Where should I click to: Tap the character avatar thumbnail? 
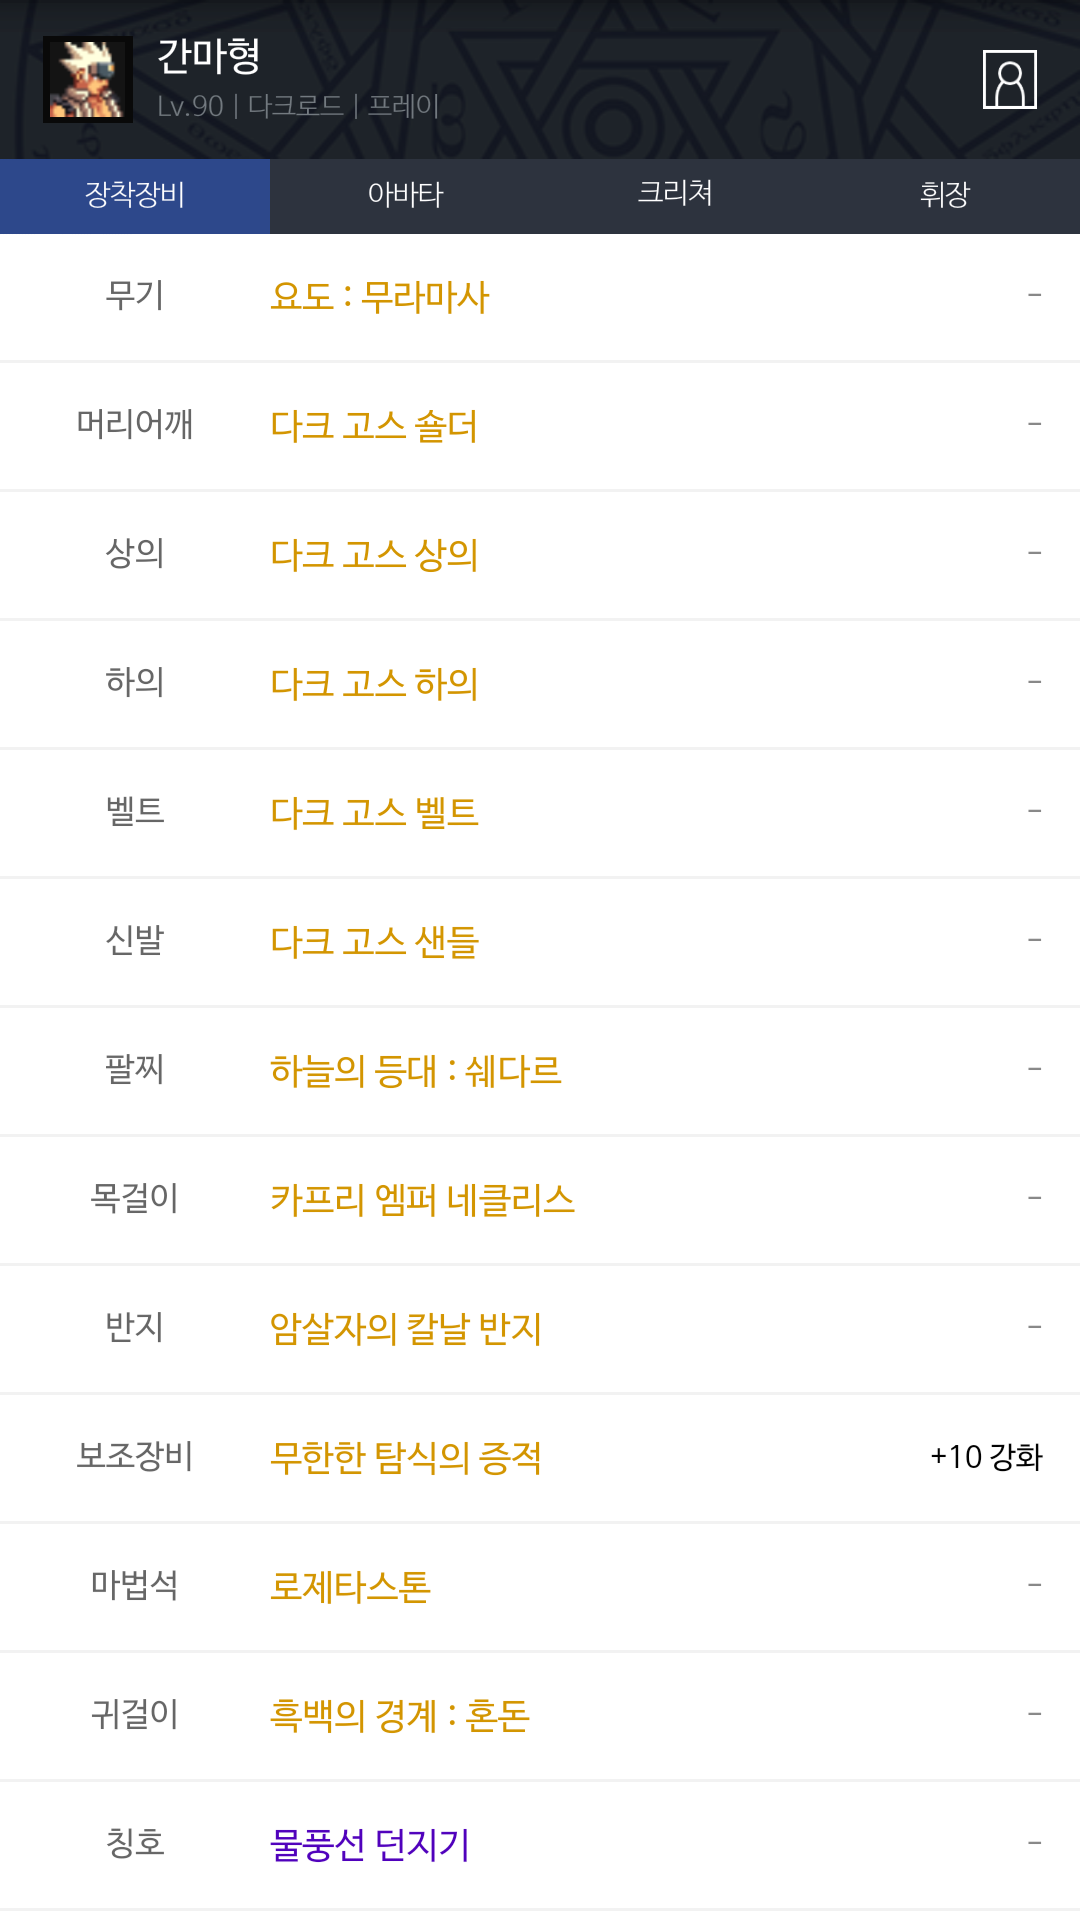point(88,80)
